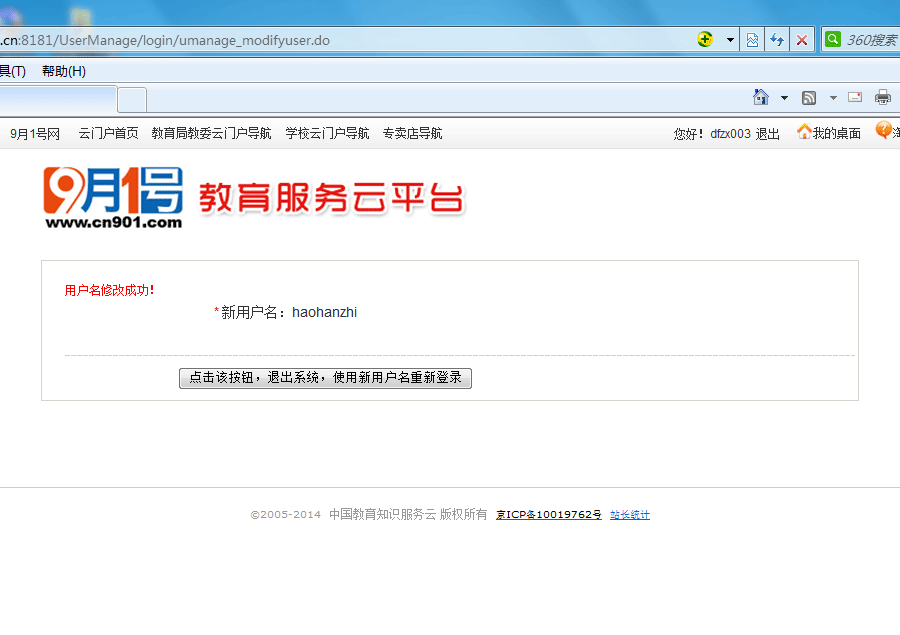Click the 京ICP备10019762号 footer link

[549, 515]
